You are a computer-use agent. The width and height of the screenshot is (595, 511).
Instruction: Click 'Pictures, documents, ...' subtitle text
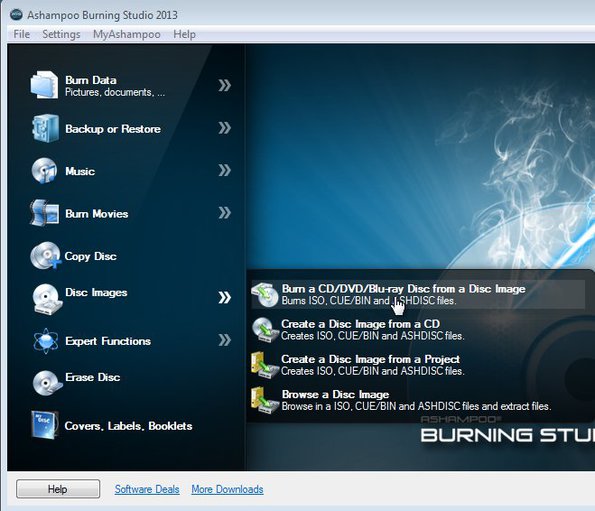click(115, 92)
